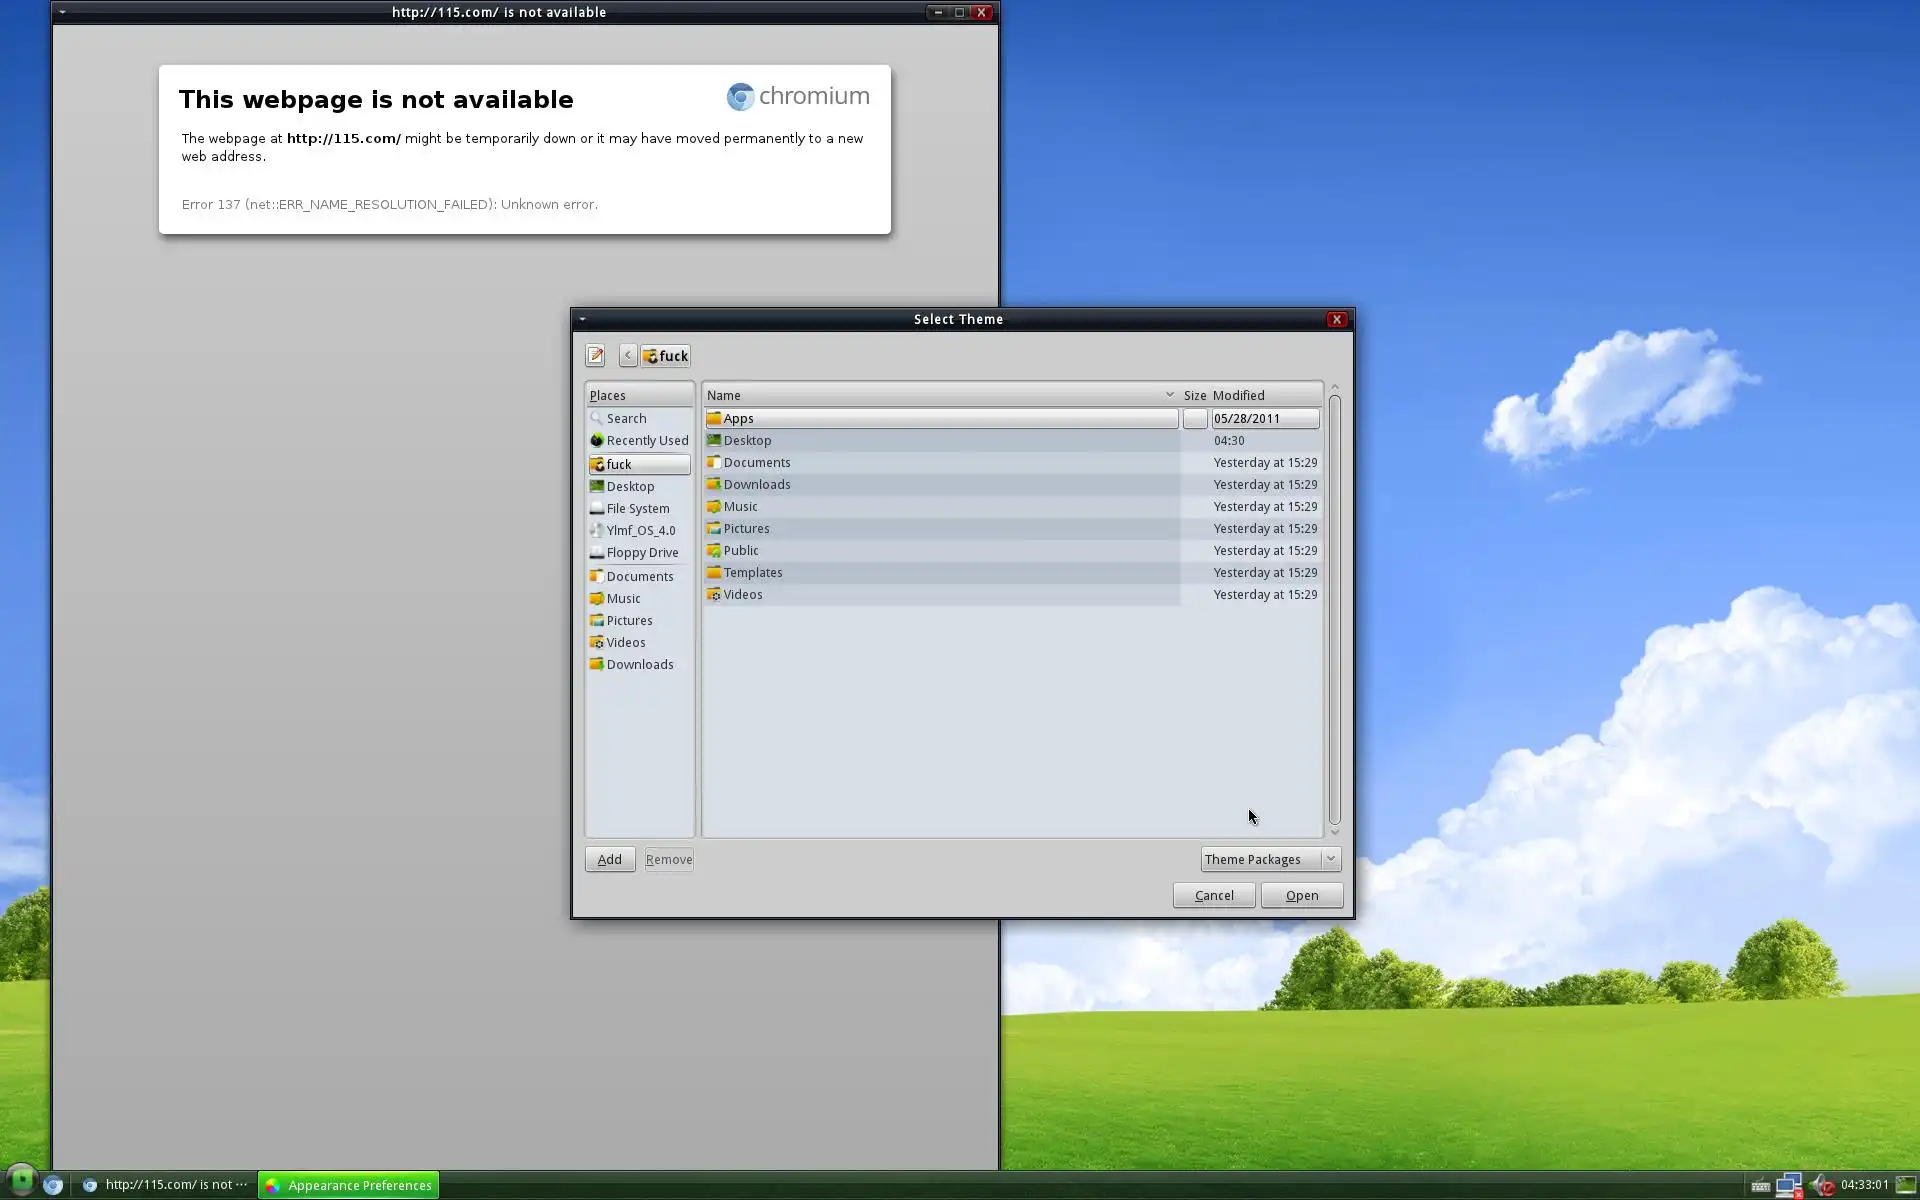The image size is (1920, 1200).
Task: Click the muted volume tray icon
Action: pyautogui.click(x=1822, y=1185)
